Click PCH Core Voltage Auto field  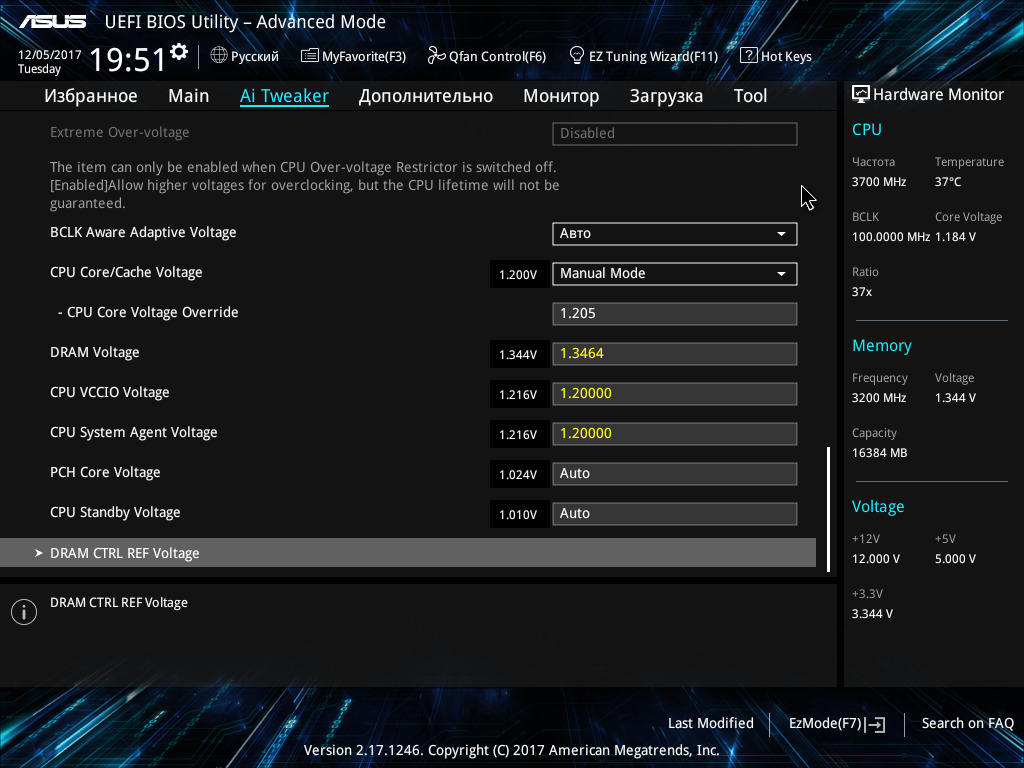click(675, 473)
